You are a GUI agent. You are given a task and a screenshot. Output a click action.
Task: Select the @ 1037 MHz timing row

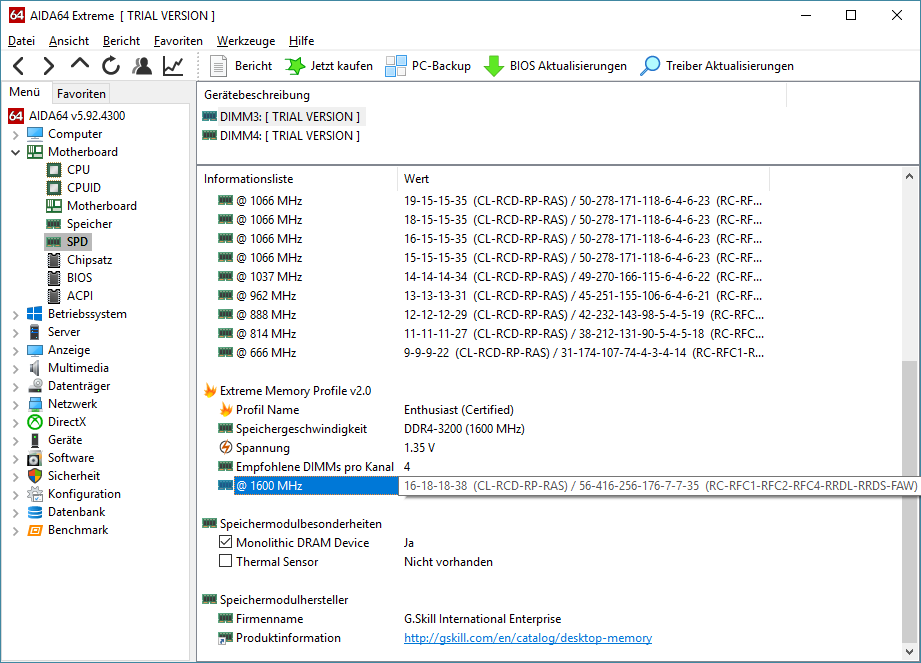click(269, 277)
